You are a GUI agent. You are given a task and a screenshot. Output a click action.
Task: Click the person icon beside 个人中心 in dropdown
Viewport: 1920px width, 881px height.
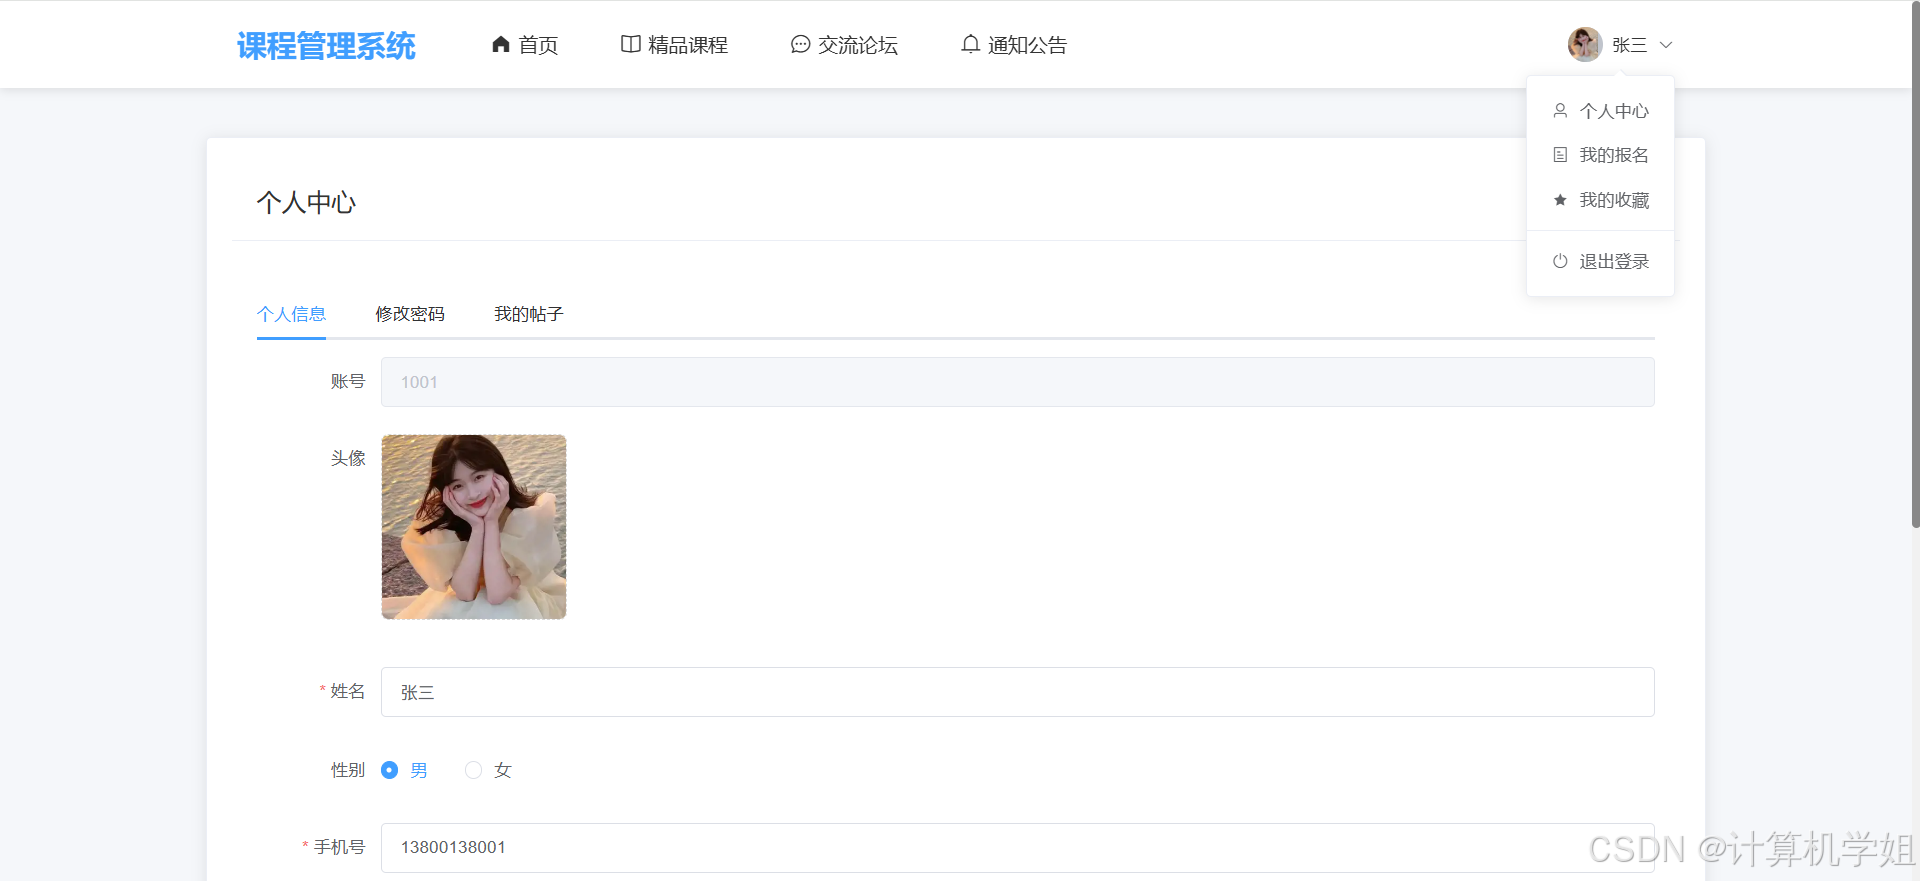click(1560, 110)
